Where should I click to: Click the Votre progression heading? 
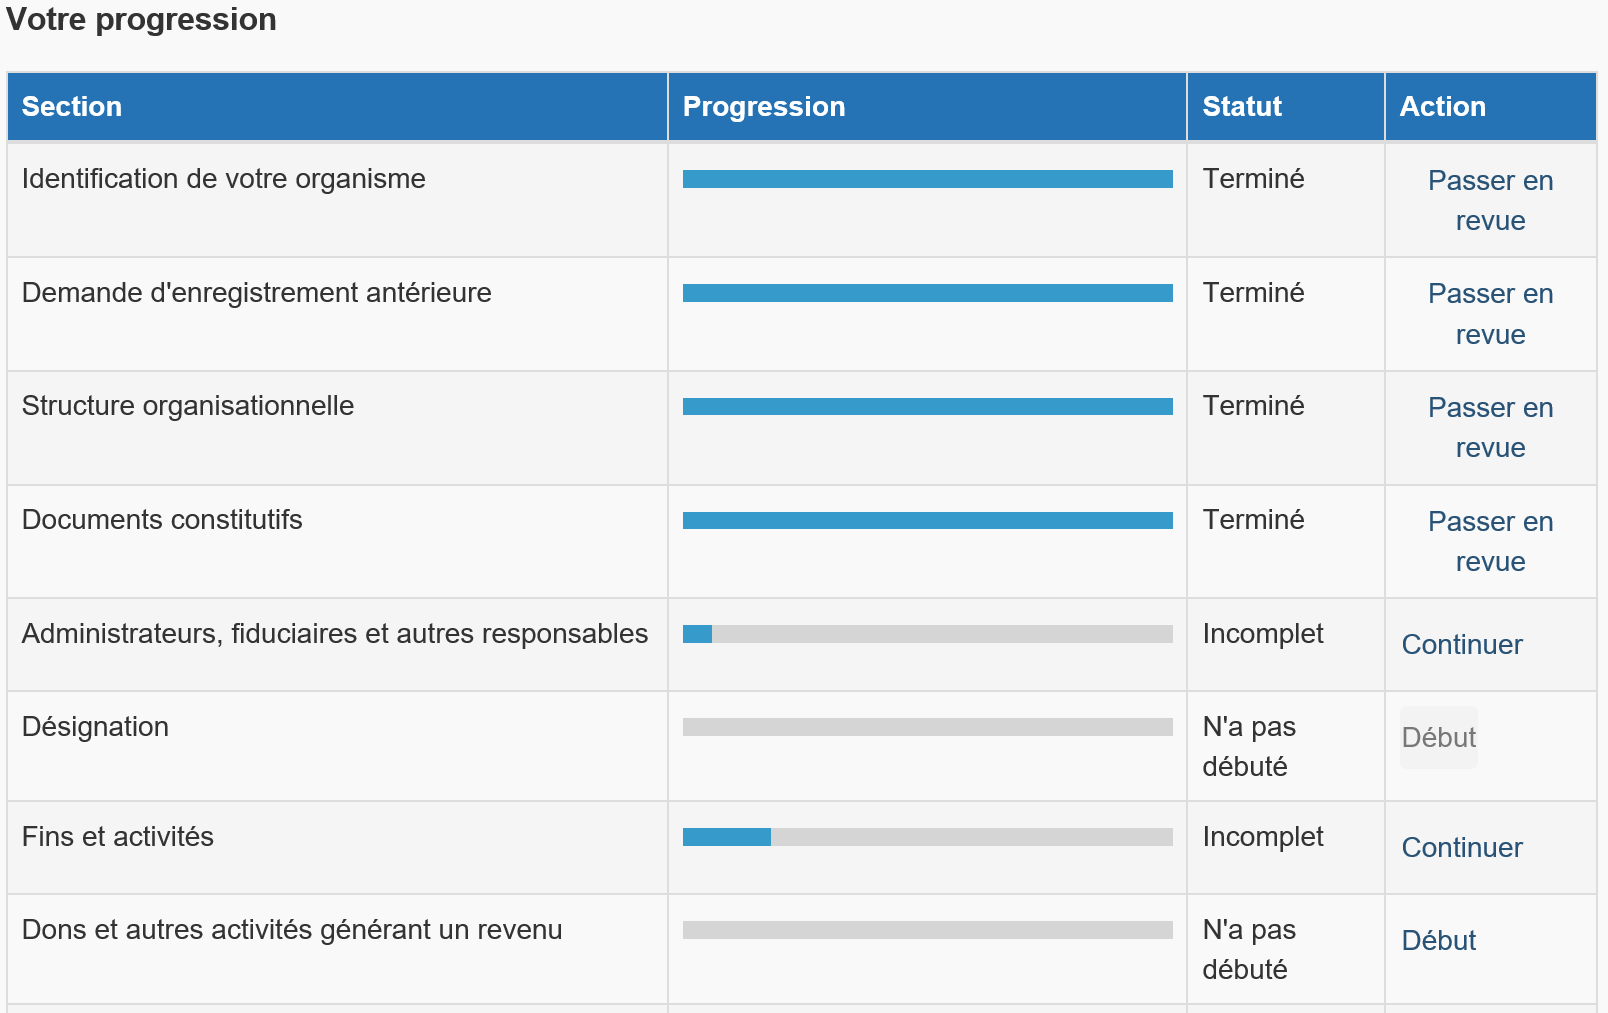point(141,20)
